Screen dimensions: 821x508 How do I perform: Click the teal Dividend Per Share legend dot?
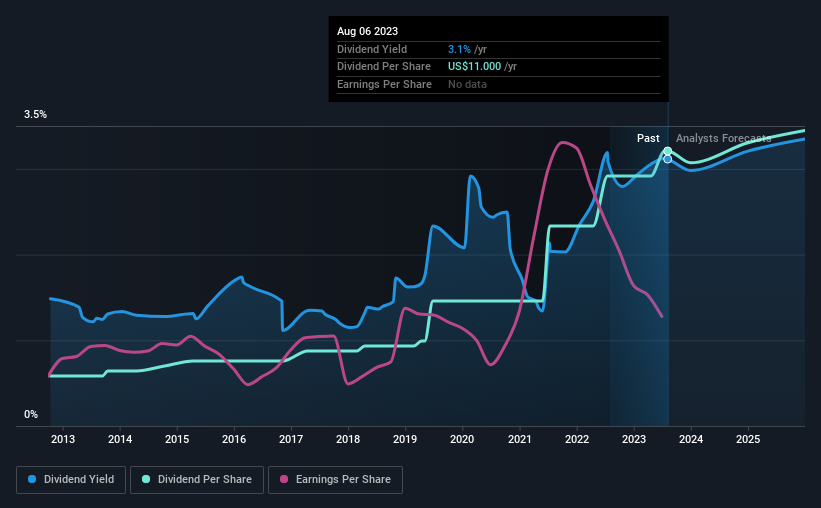click(x=146, y=479)
